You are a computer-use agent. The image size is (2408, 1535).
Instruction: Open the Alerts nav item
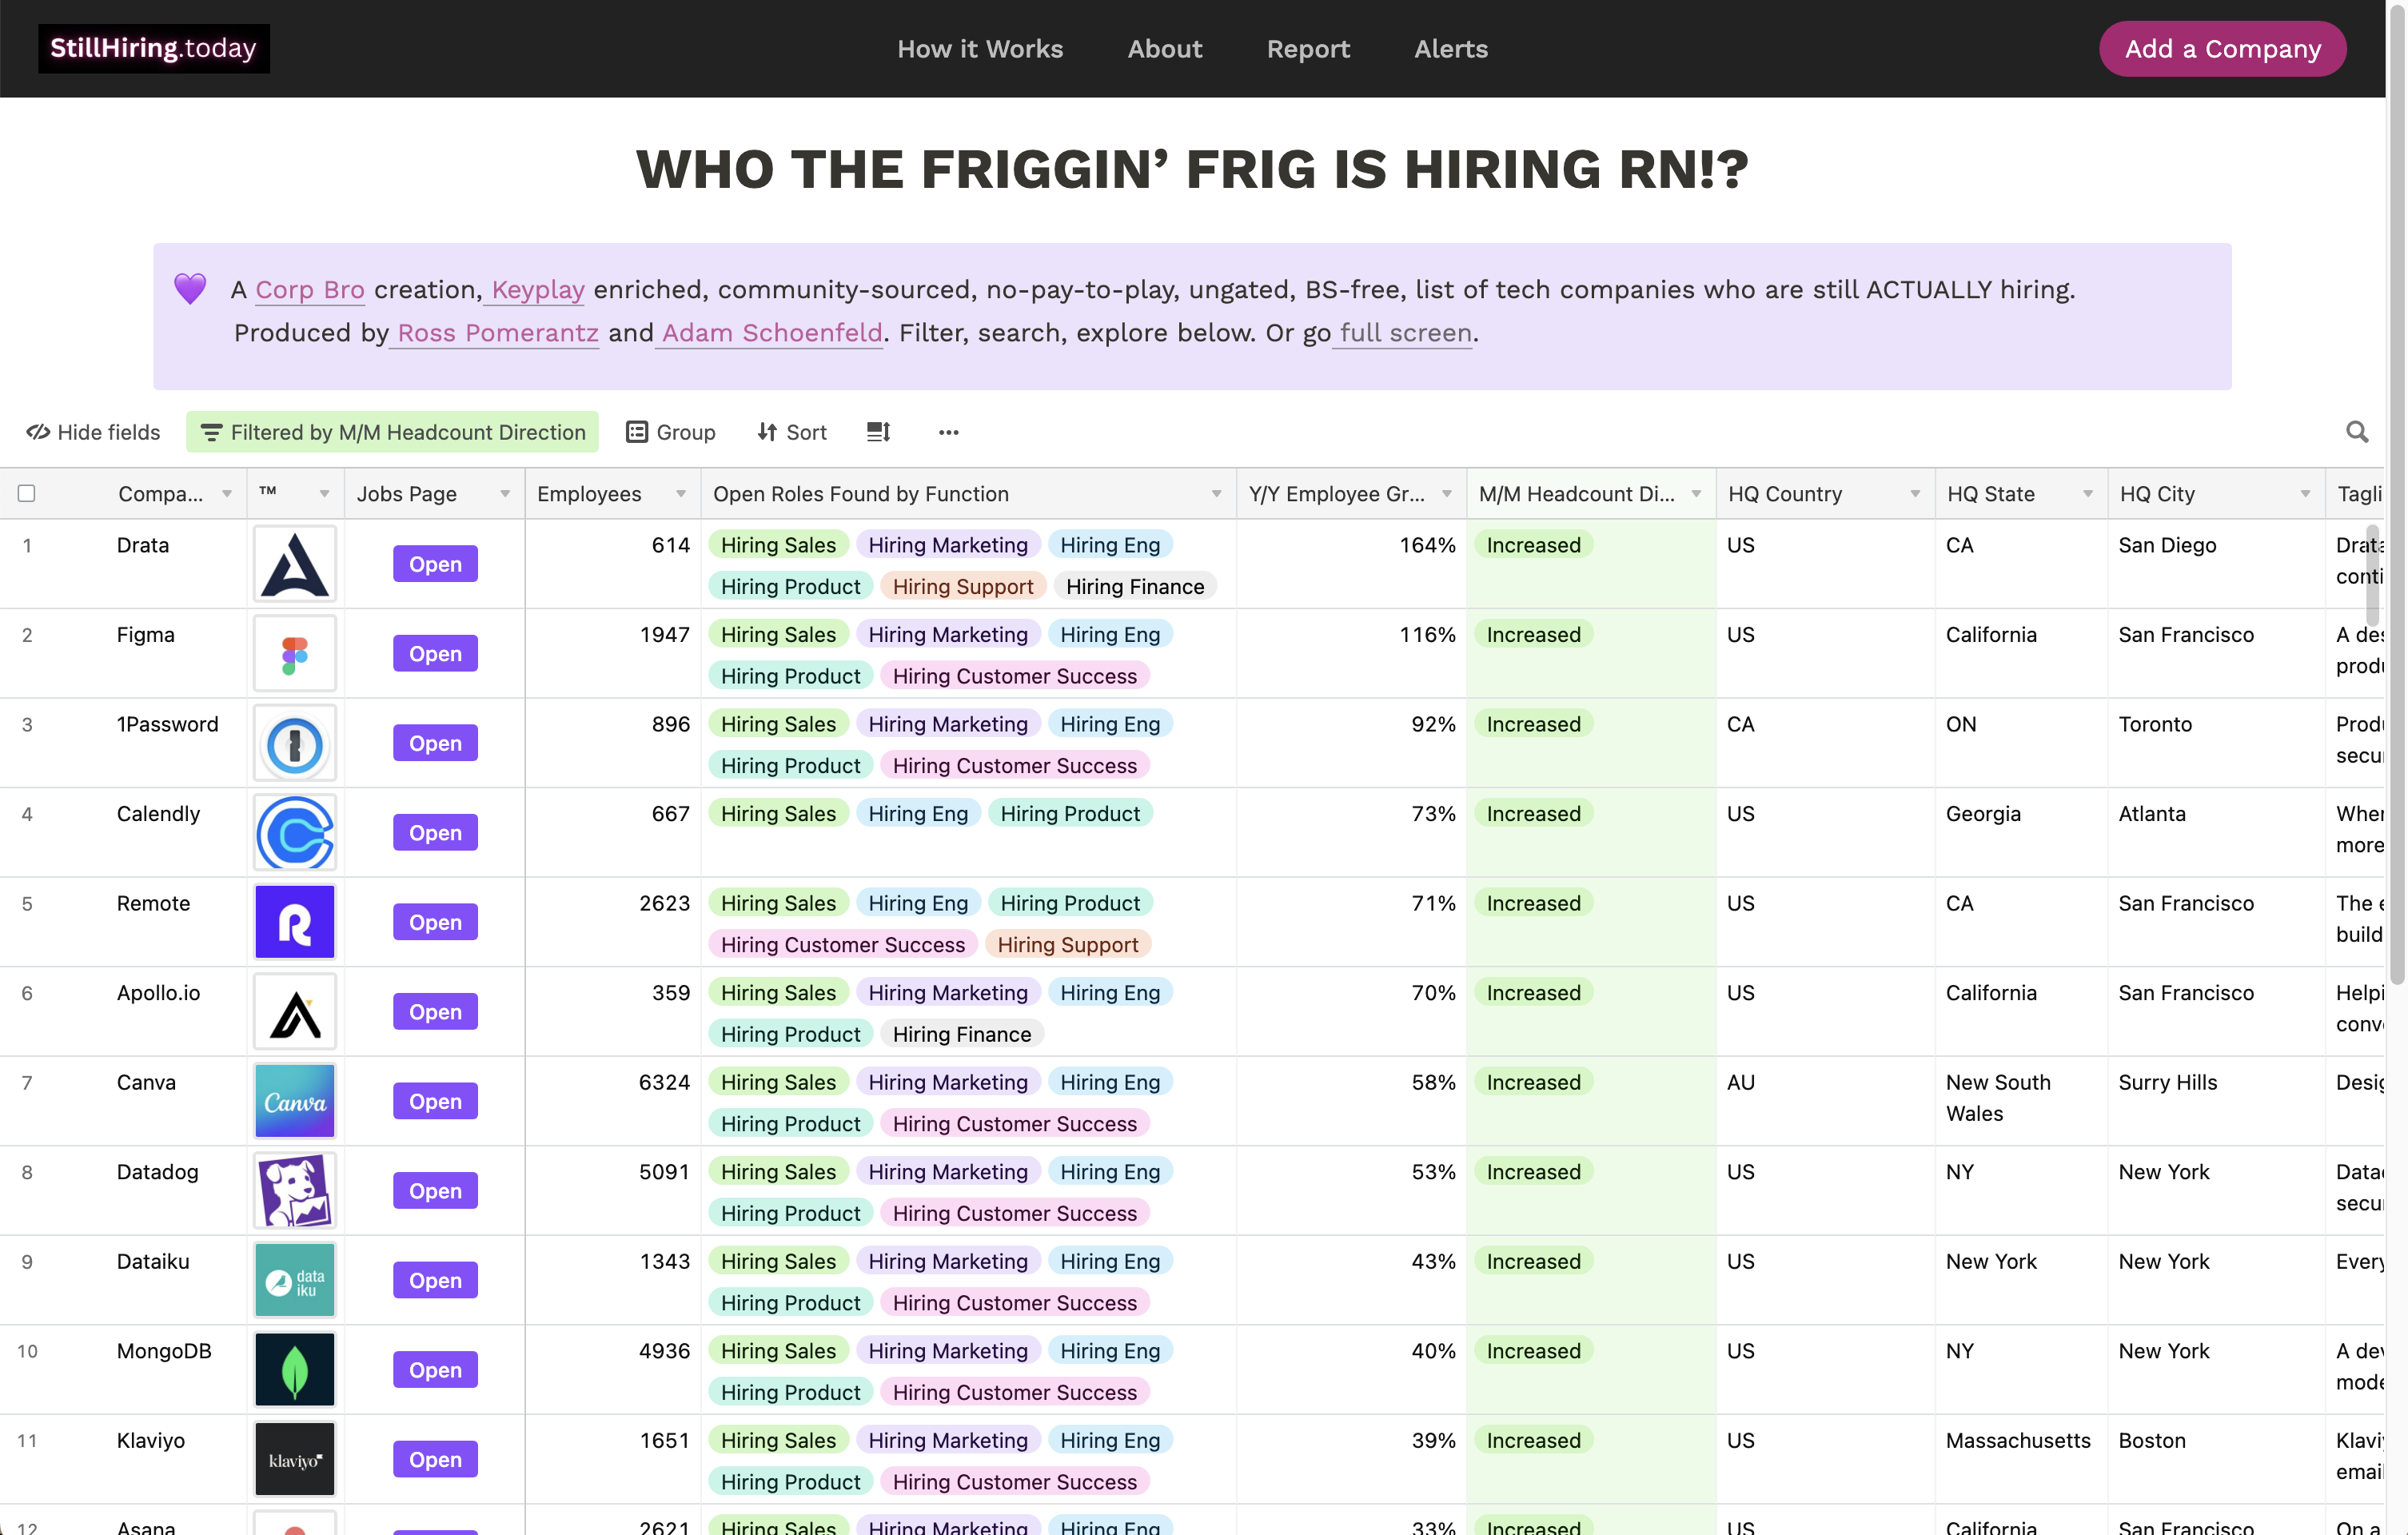pos(1451,49)
